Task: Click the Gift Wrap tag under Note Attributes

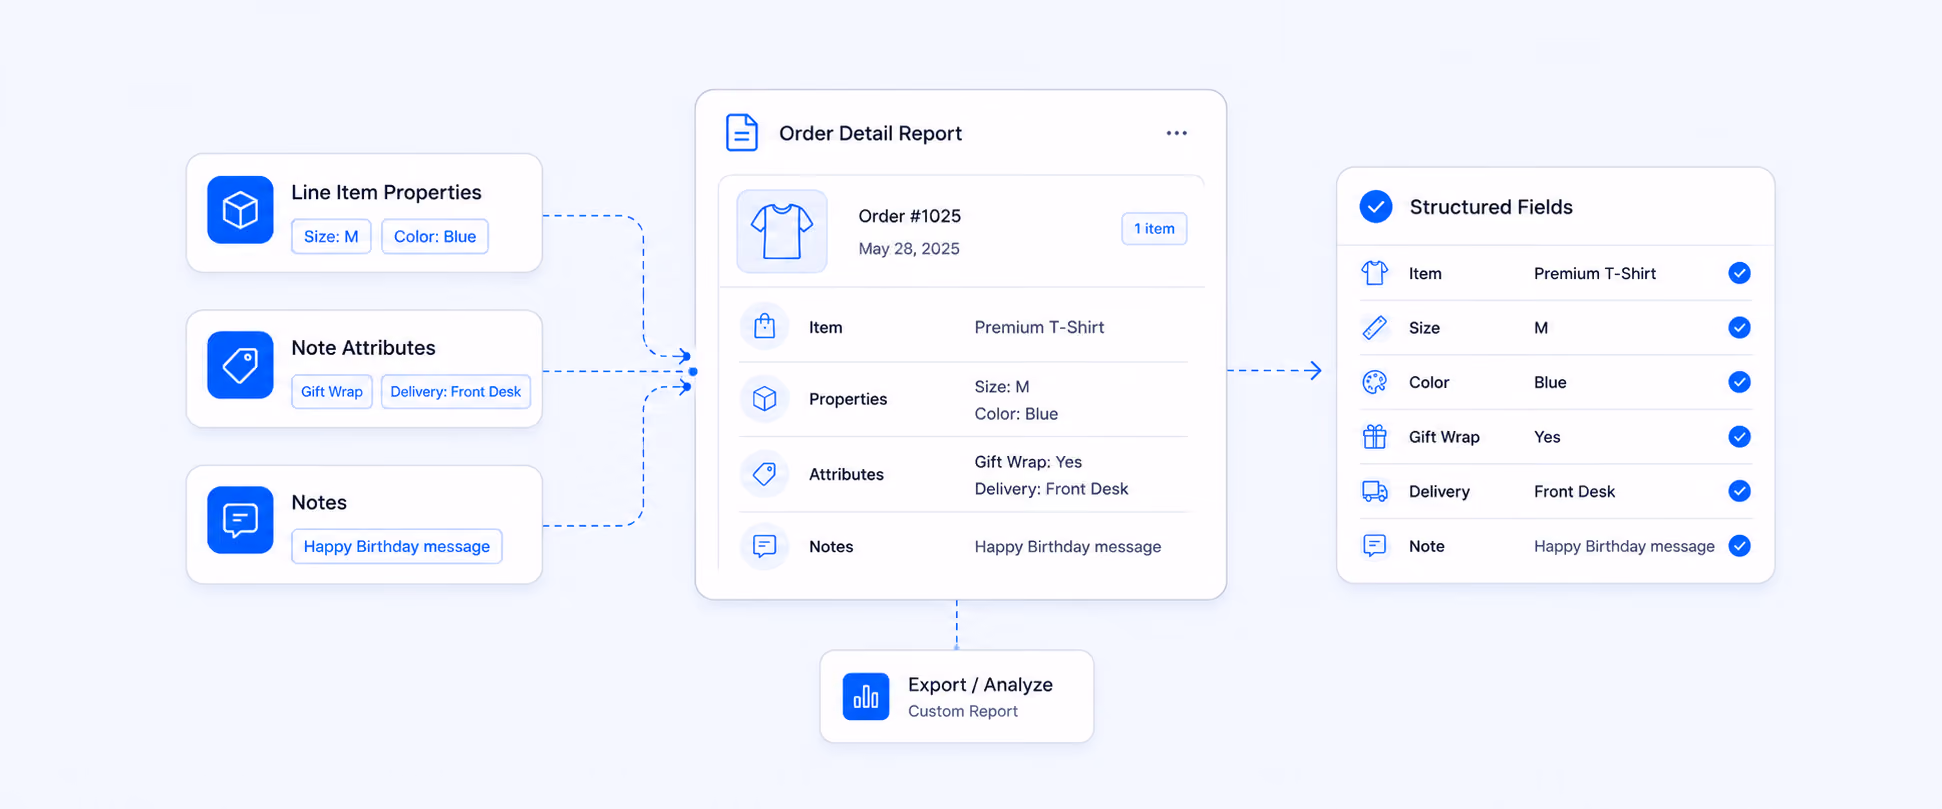Action: (332, 391)
